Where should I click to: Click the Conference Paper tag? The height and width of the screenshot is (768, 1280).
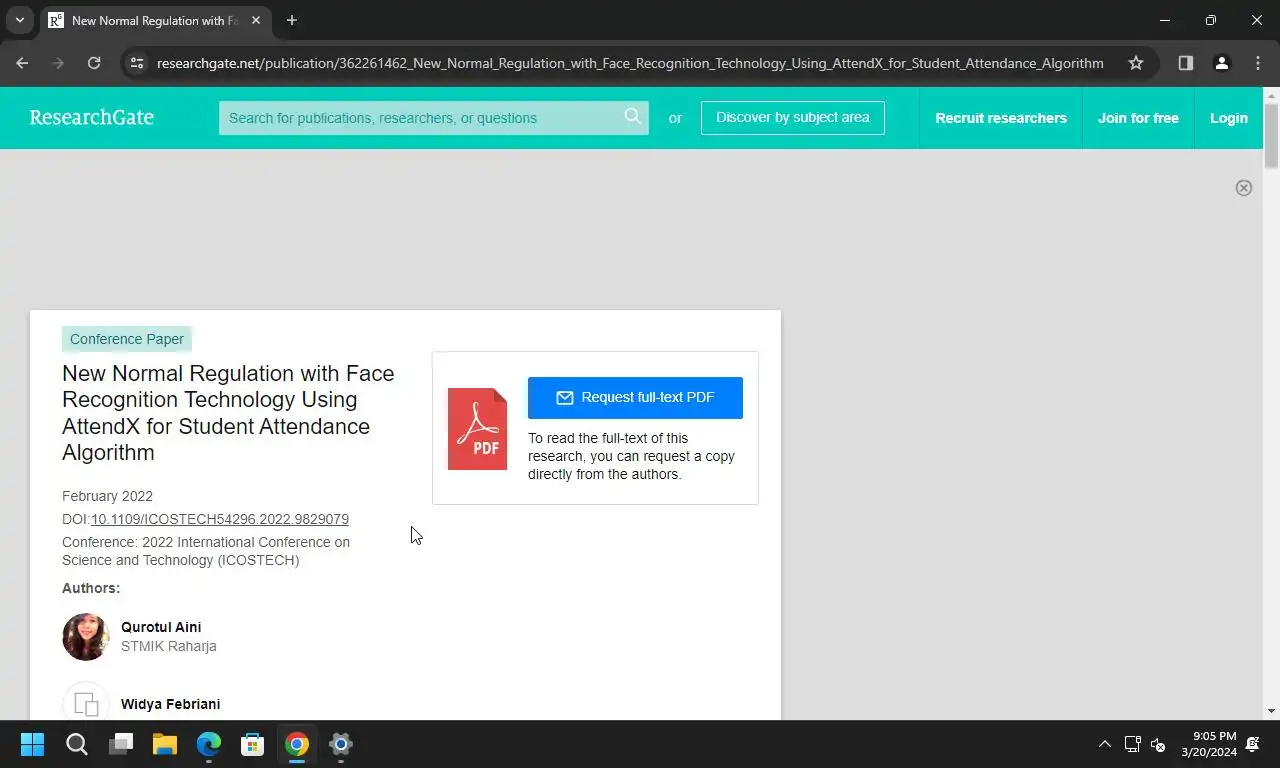pos(127,339)
